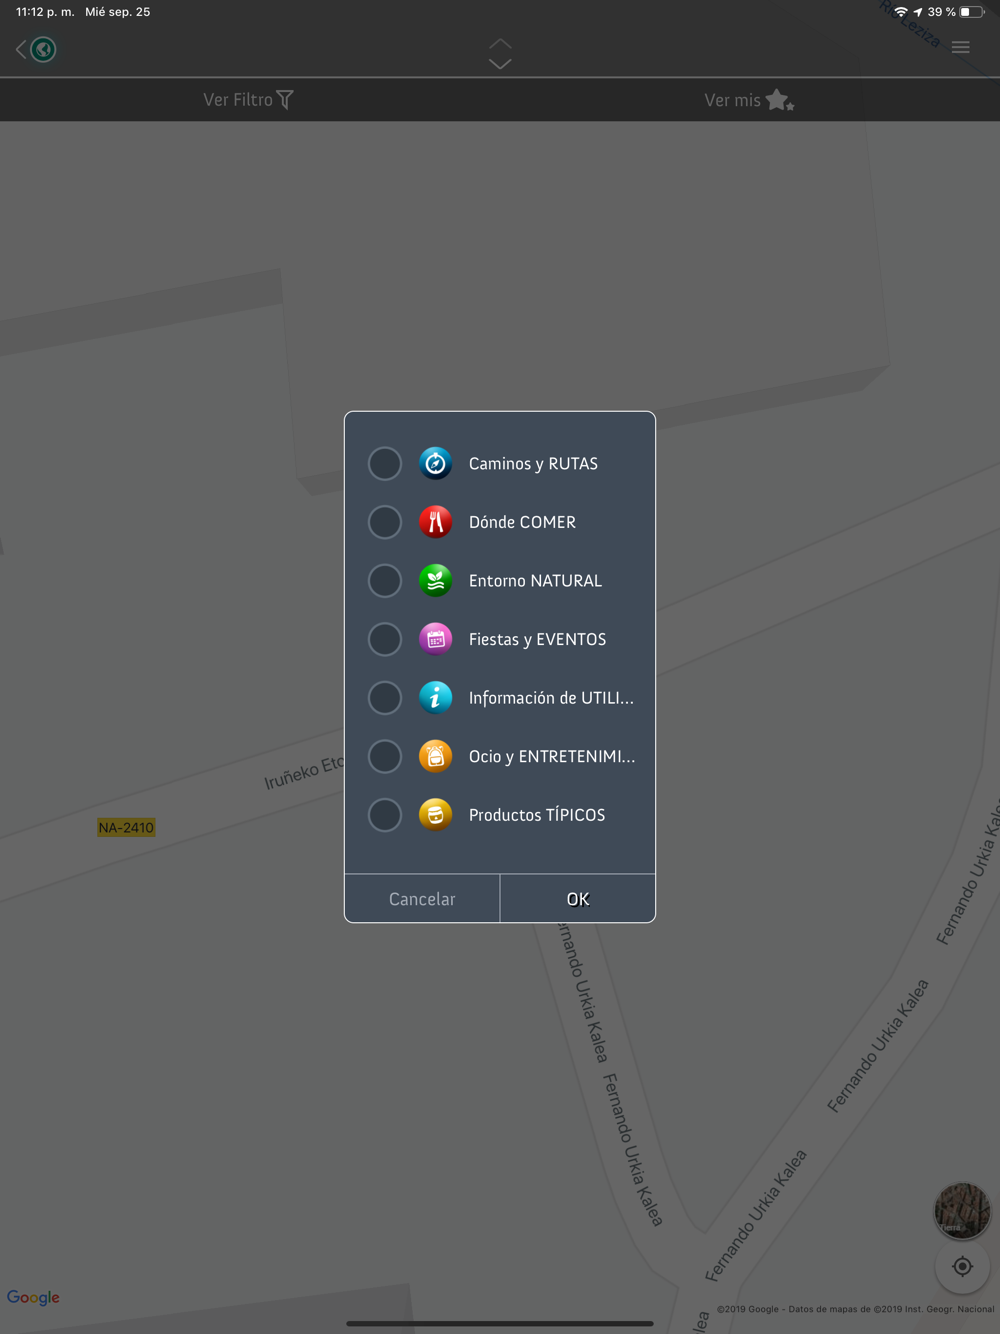Click the Ocio y ENTRETENIMI... label
The image size is (1000, 1334).
tap(552, 756)
